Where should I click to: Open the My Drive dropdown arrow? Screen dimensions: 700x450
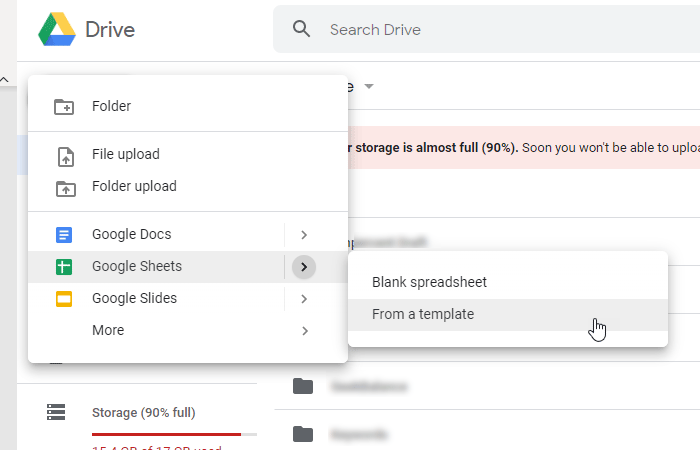click(x=369, y=87)
